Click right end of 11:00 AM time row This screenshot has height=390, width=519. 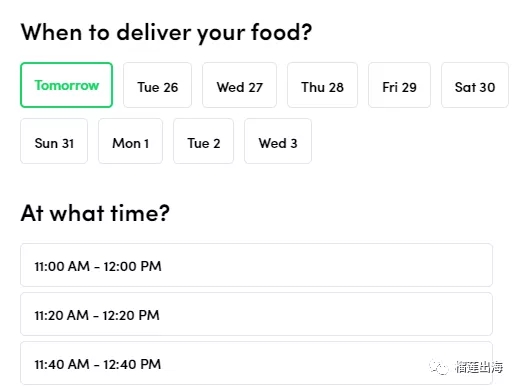point(473,265)
